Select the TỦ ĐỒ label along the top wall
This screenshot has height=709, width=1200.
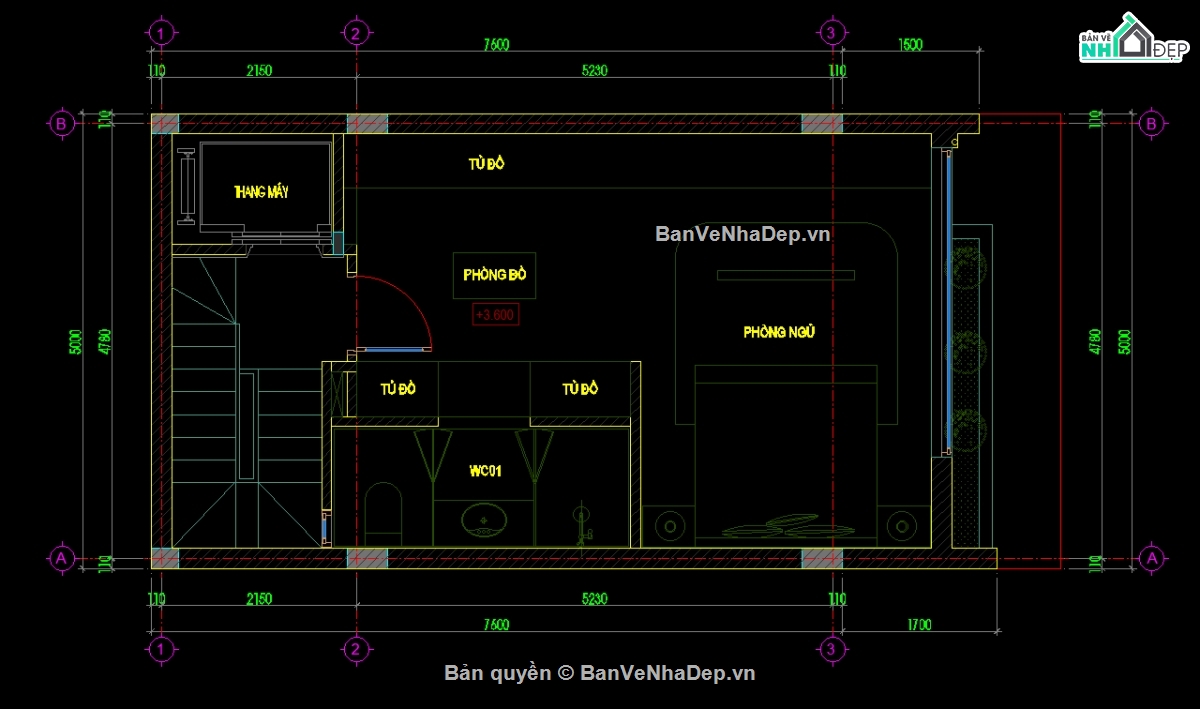(485, 163)
